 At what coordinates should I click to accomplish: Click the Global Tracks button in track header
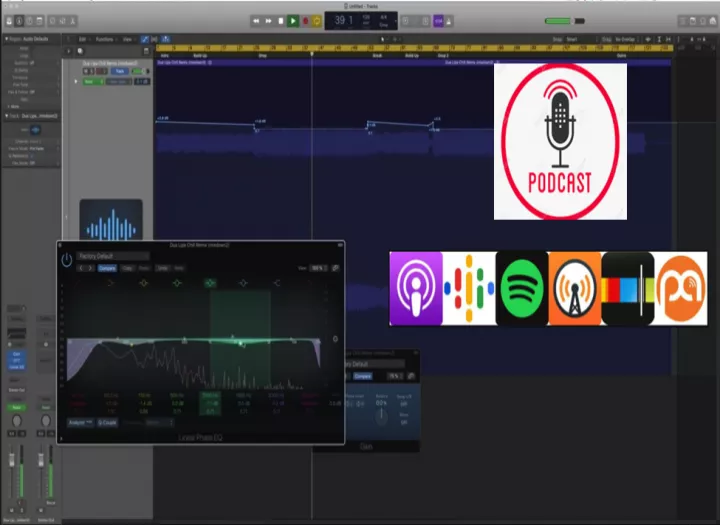146,51
